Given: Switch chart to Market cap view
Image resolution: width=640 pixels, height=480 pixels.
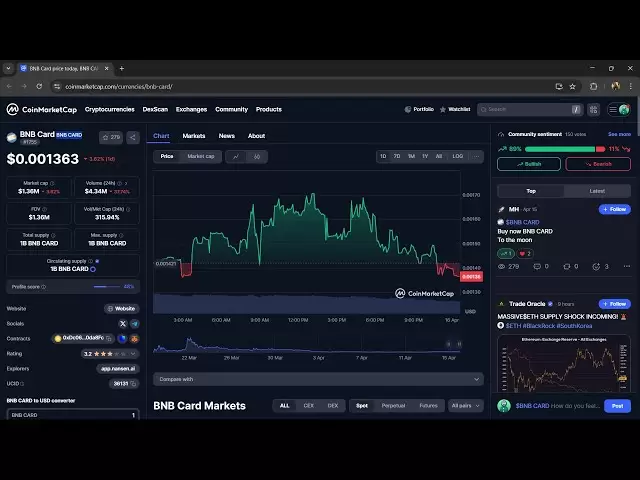Looking at the screenshot, I should [x=201, y=156].
